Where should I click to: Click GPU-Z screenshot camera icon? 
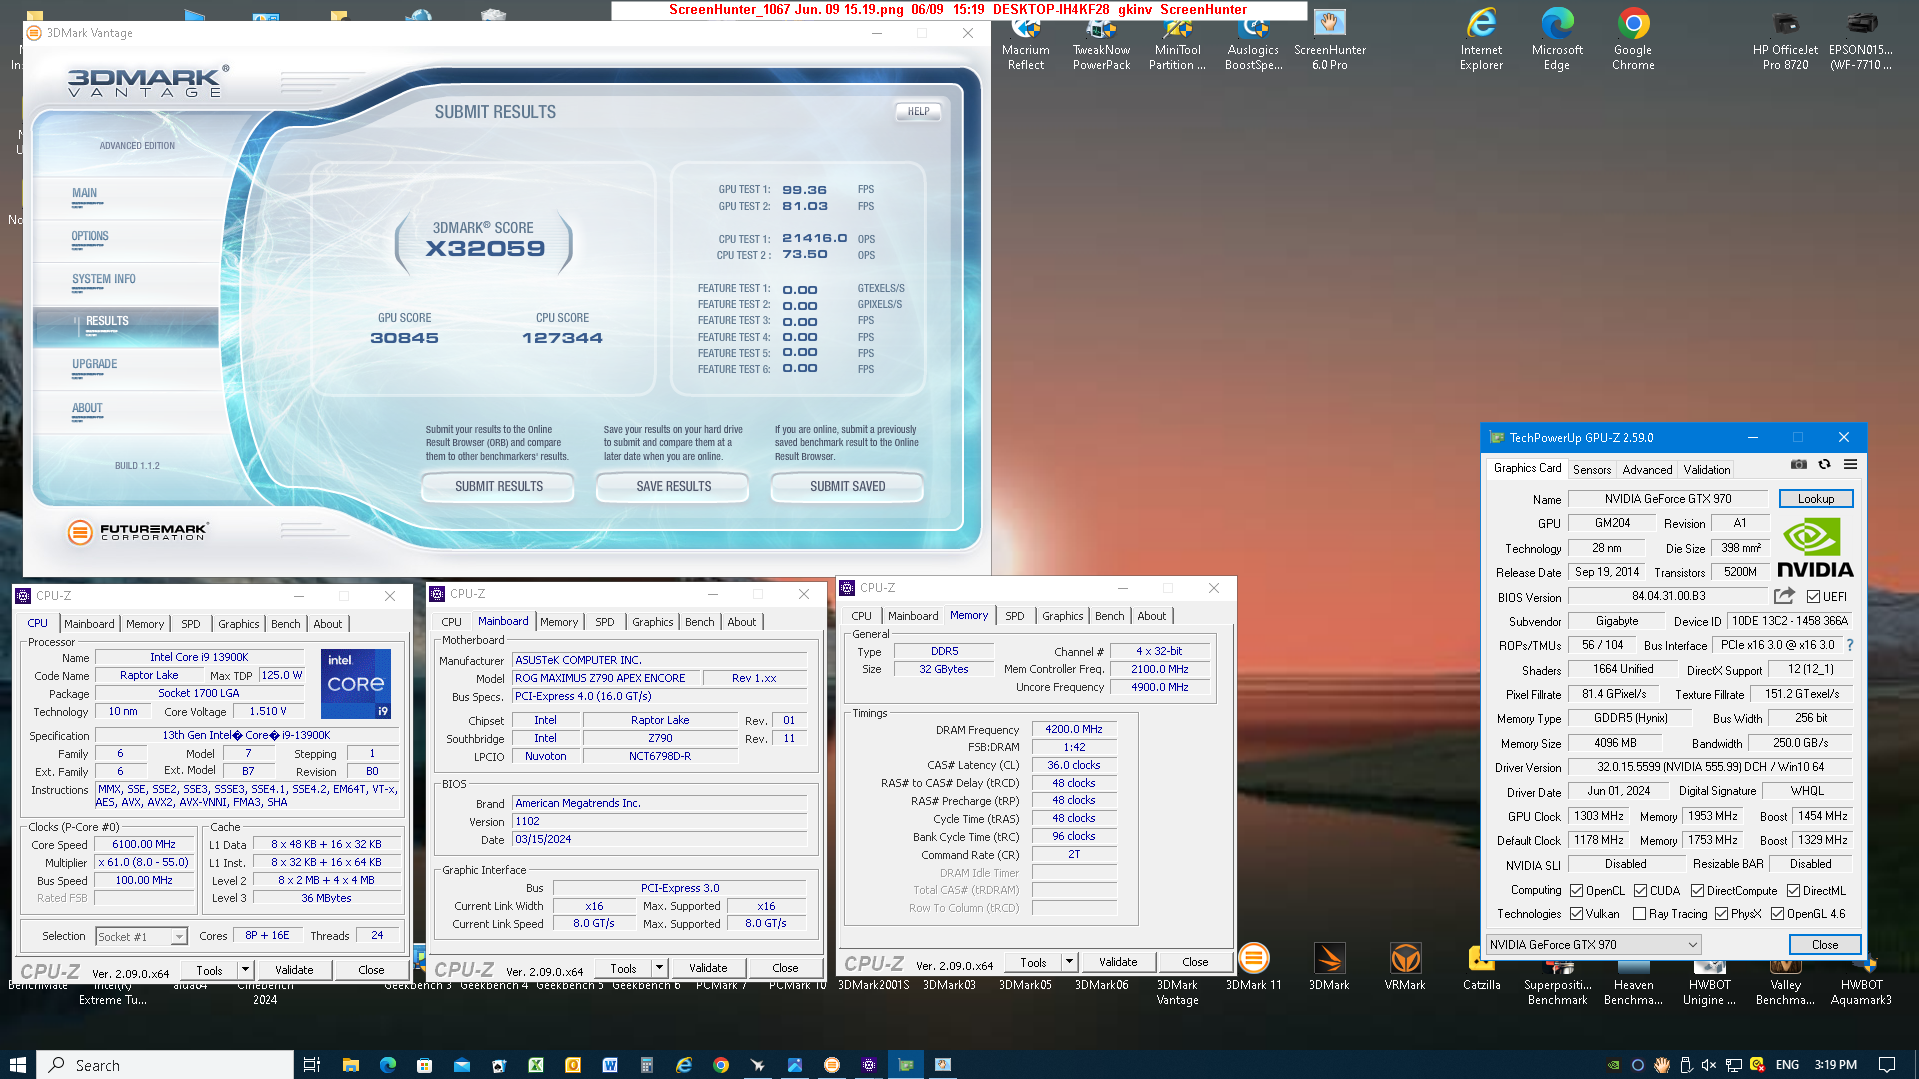[x=1798, y=465]
